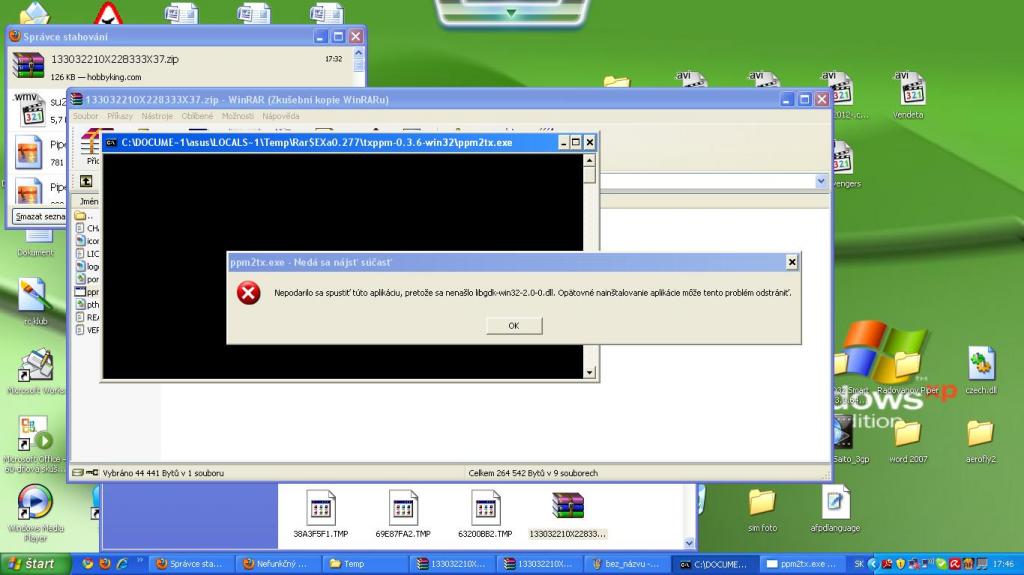Open the word 2007 desktop folder
The image size is (1024, 575).
coord(907,437)
